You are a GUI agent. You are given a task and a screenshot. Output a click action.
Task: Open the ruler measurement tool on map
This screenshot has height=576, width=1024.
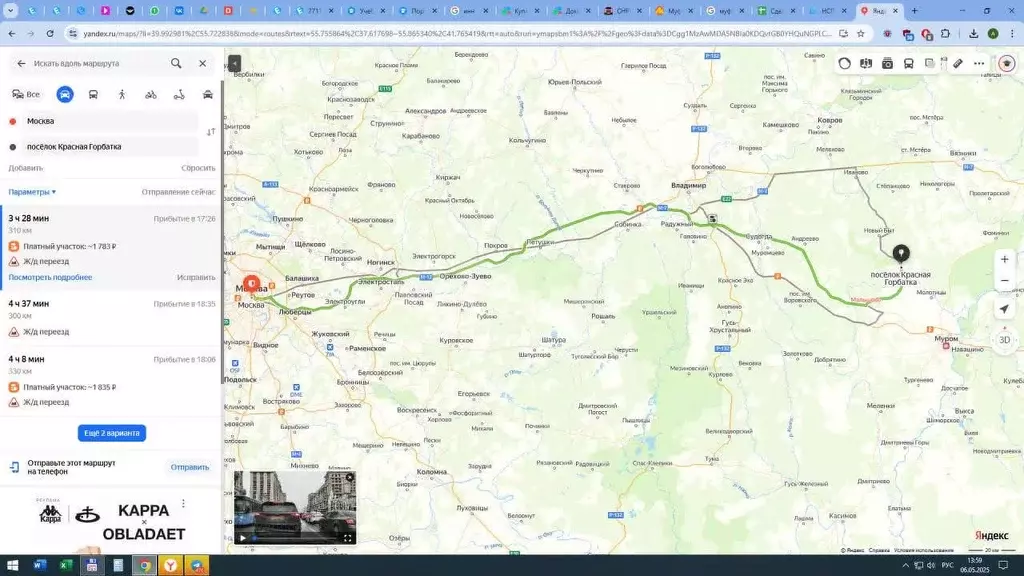click(x=957, y=63)
